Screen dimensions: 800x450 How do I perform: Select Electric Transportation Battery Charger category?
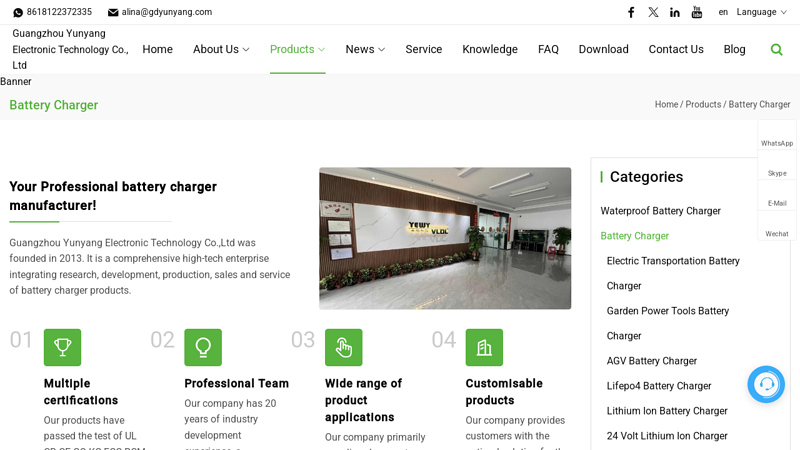point(673,273)
